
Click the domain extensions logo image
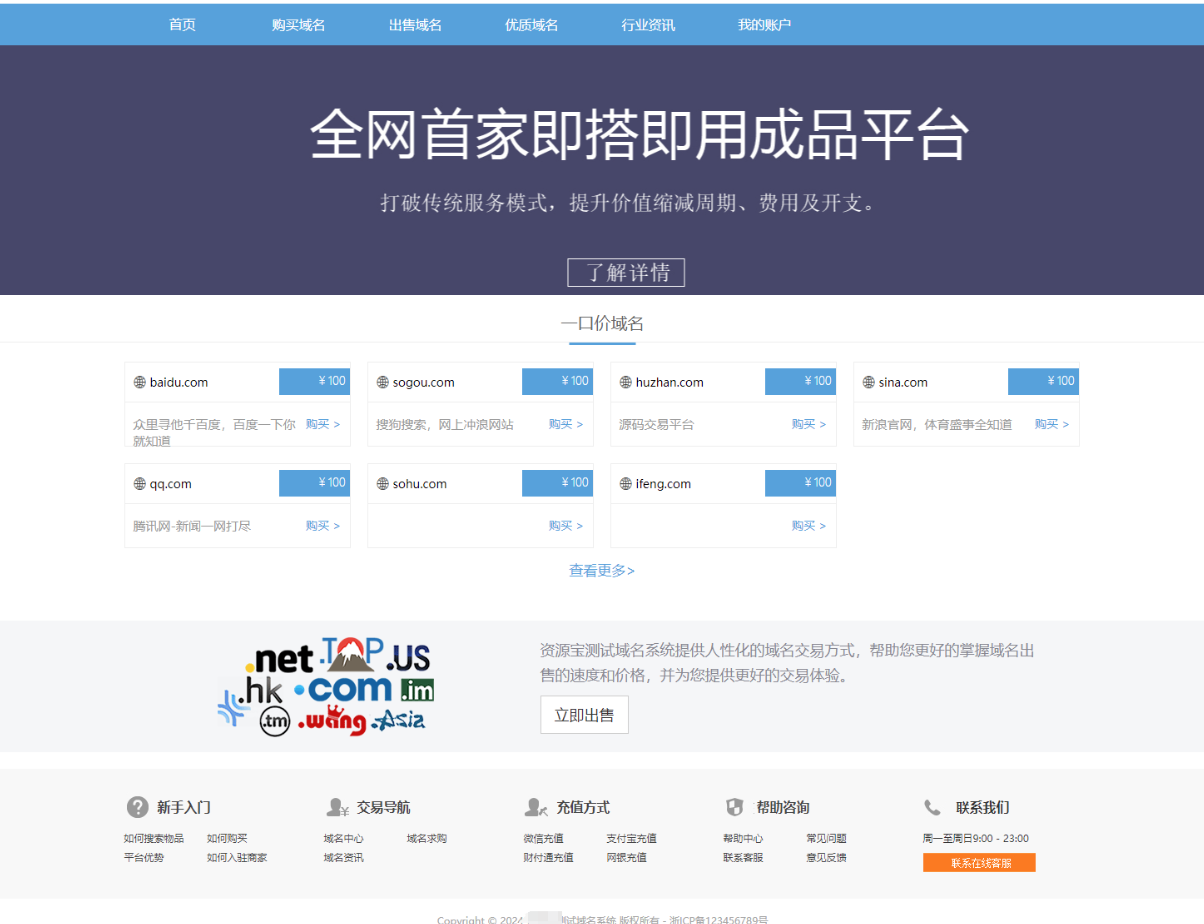[330, 687]
